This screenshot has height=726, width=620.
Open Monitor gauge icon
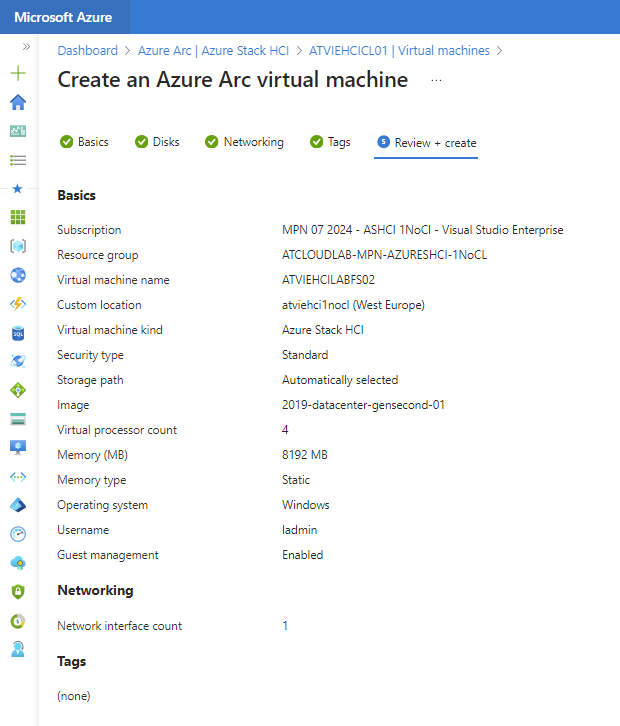point(18,534)
